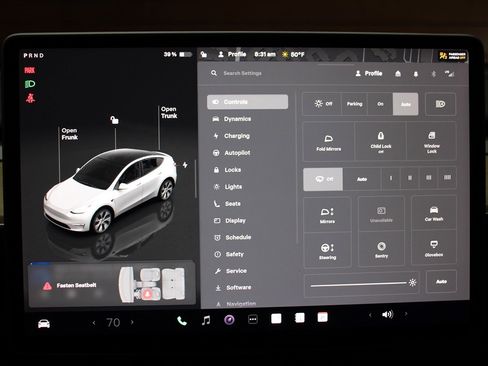Decrease cabin temperature with left arrow

[94, 323]
